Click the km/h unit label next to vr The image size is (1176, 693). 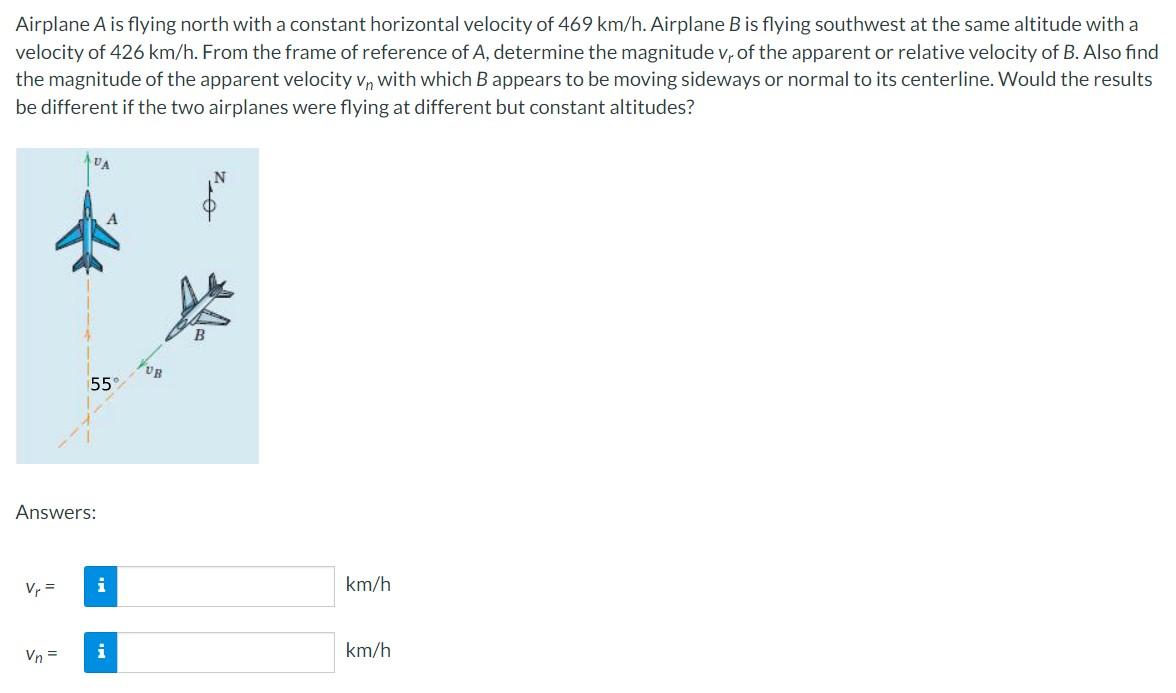(x=367, y=585)
